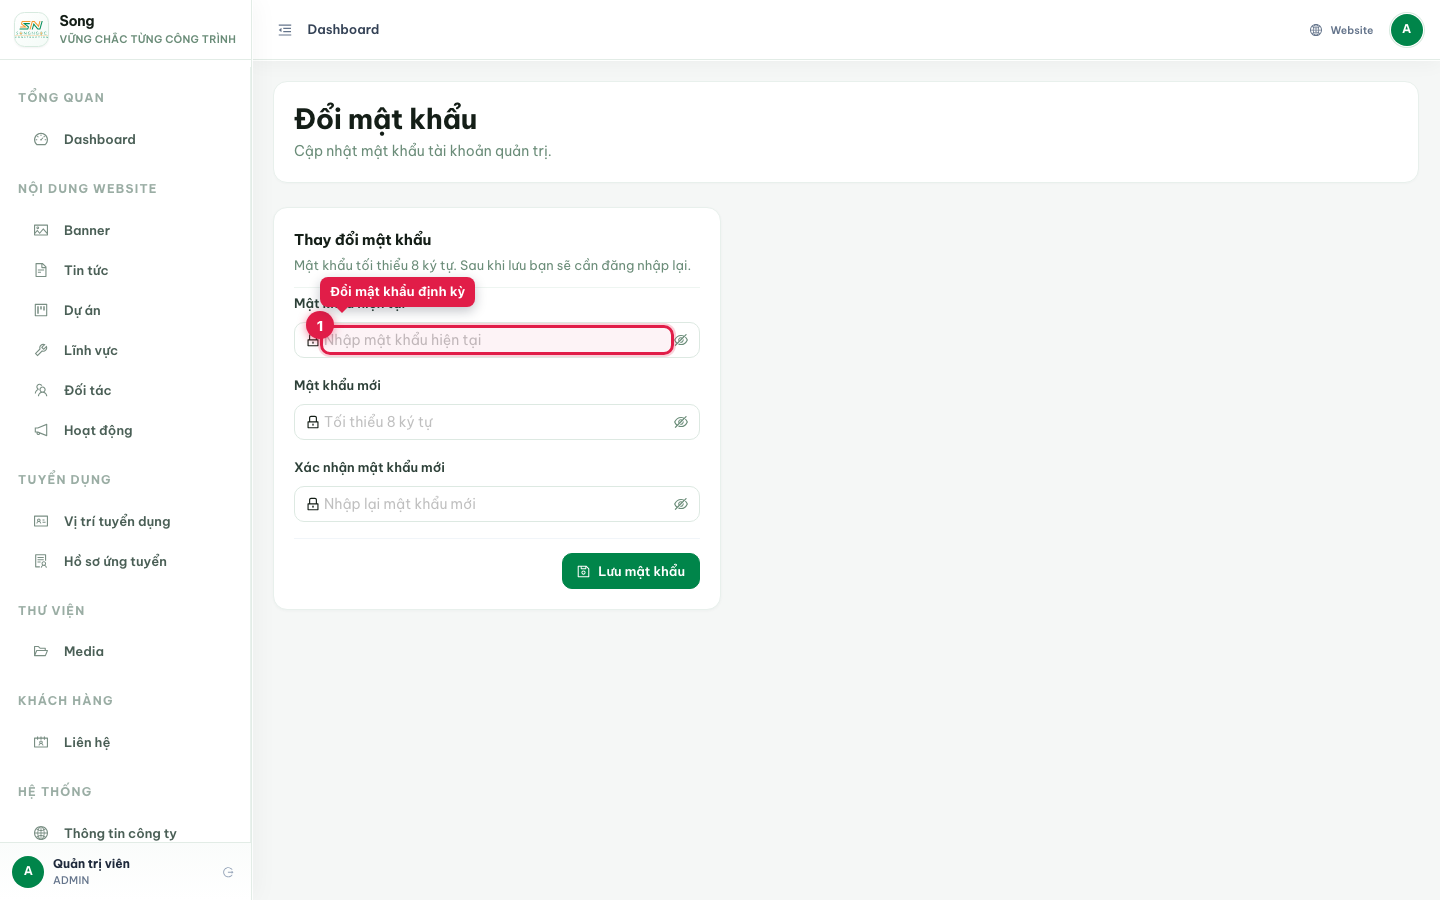Screen dimensions: 1440x900
Task: Toggle visibility of the confirm new password field
Action: (681, 504)
